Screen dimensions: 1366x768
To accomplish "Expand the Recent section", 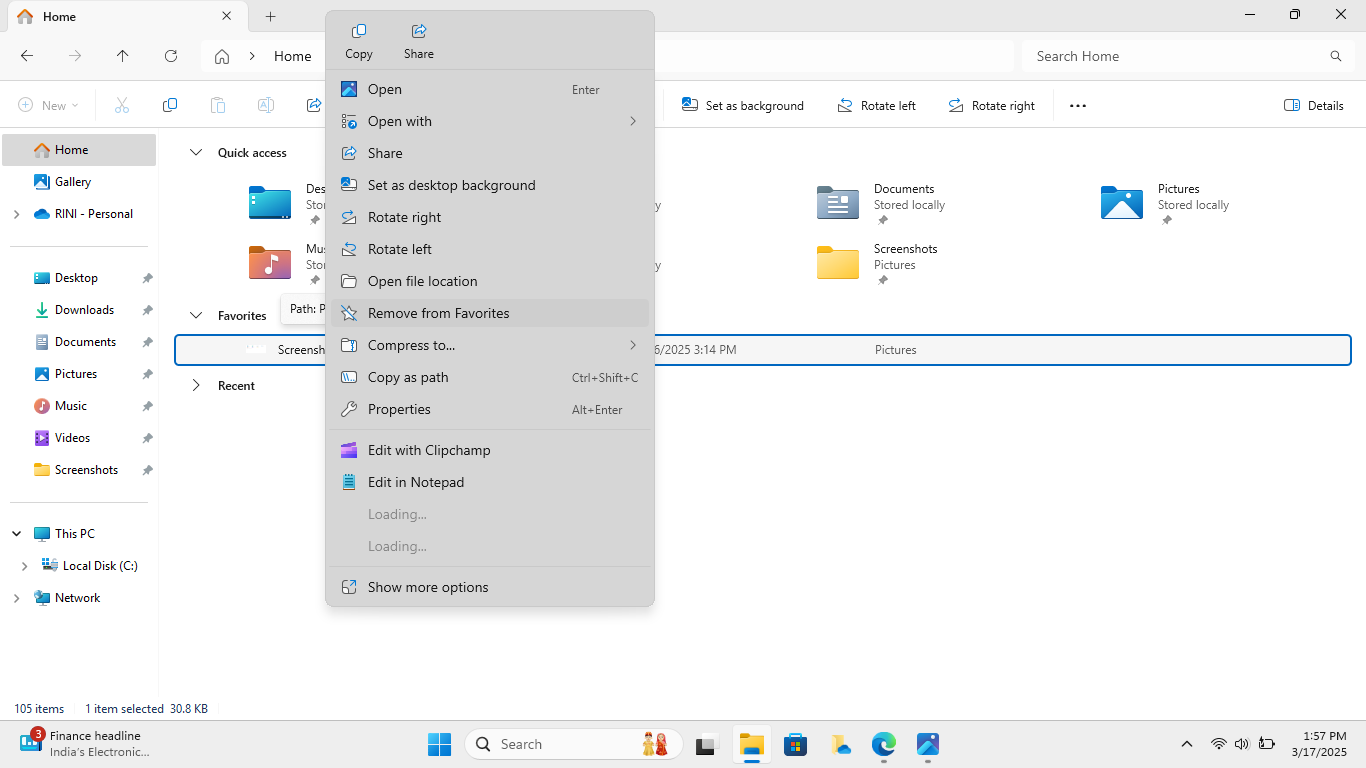I will tap(196, 386).
